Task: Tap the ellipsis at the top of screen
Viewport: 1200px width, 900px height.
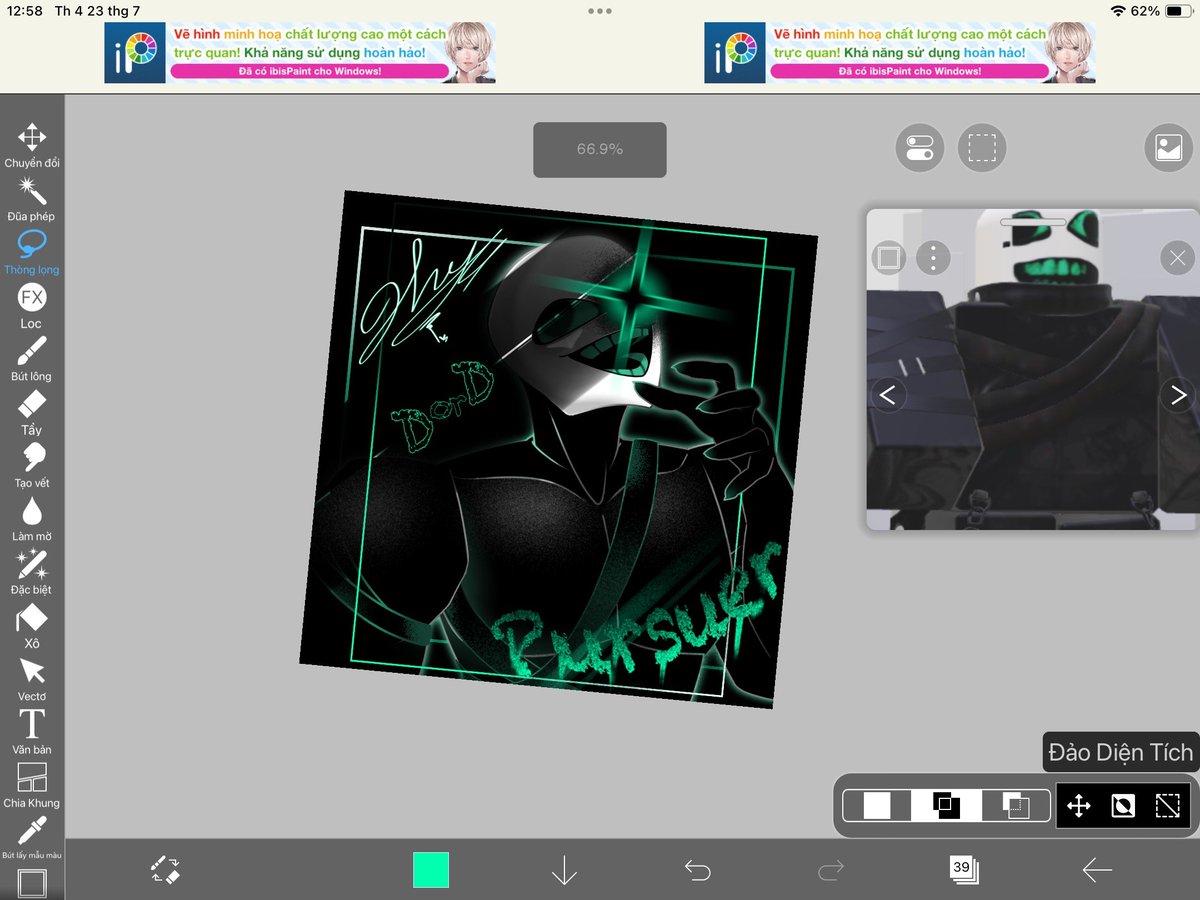Action: pos(600,11)
